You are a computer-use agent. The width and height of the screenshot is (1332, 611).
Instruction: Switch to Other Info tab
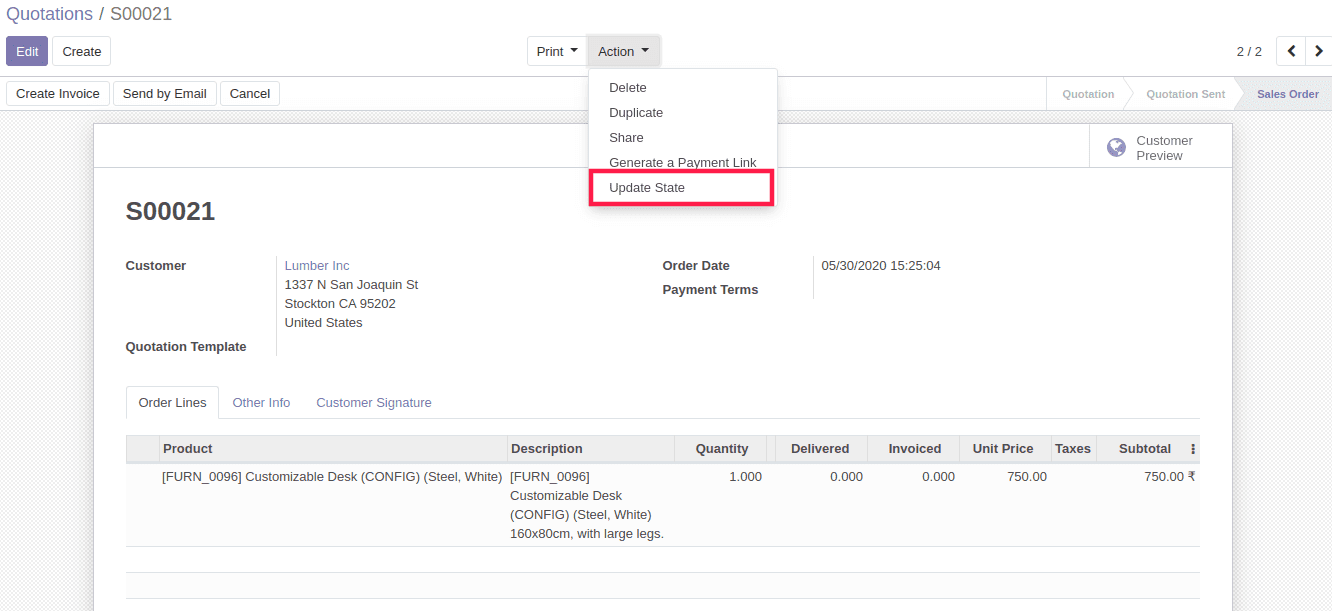pyautogui.click(x=261, y=403)
